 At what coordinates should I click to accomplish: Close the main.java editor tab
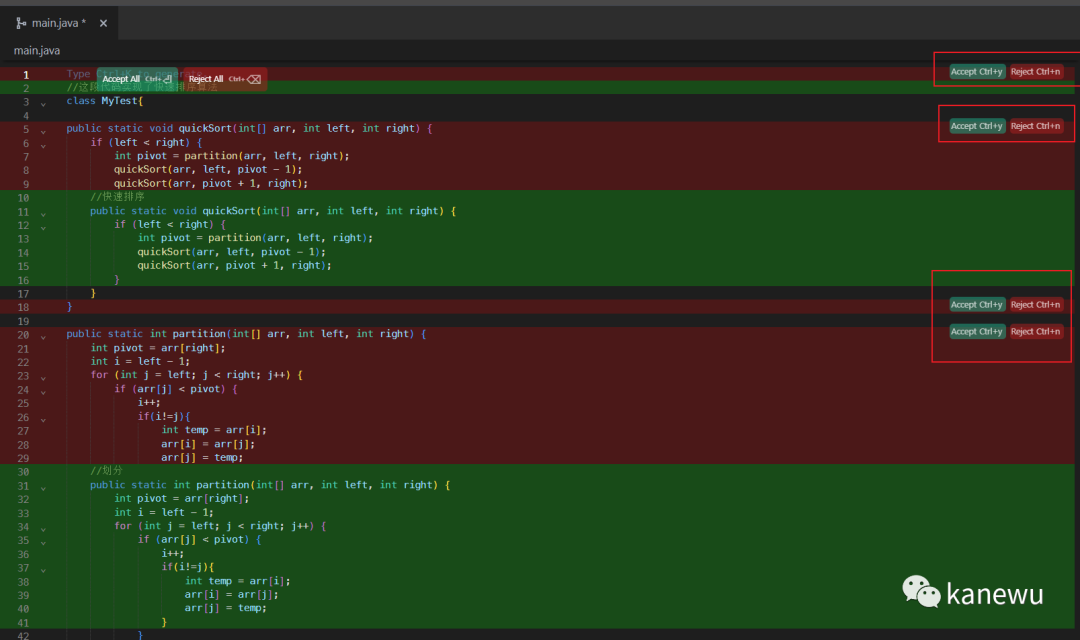click(103, 23)
